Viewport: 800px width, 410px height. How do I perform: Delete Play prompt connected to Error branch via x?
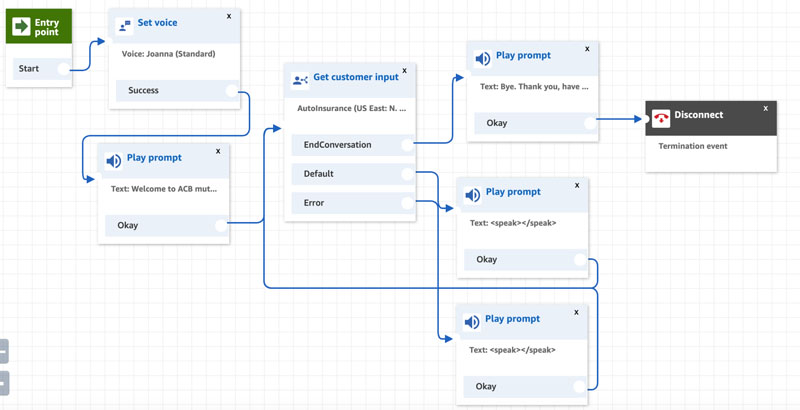coord(577,185)
